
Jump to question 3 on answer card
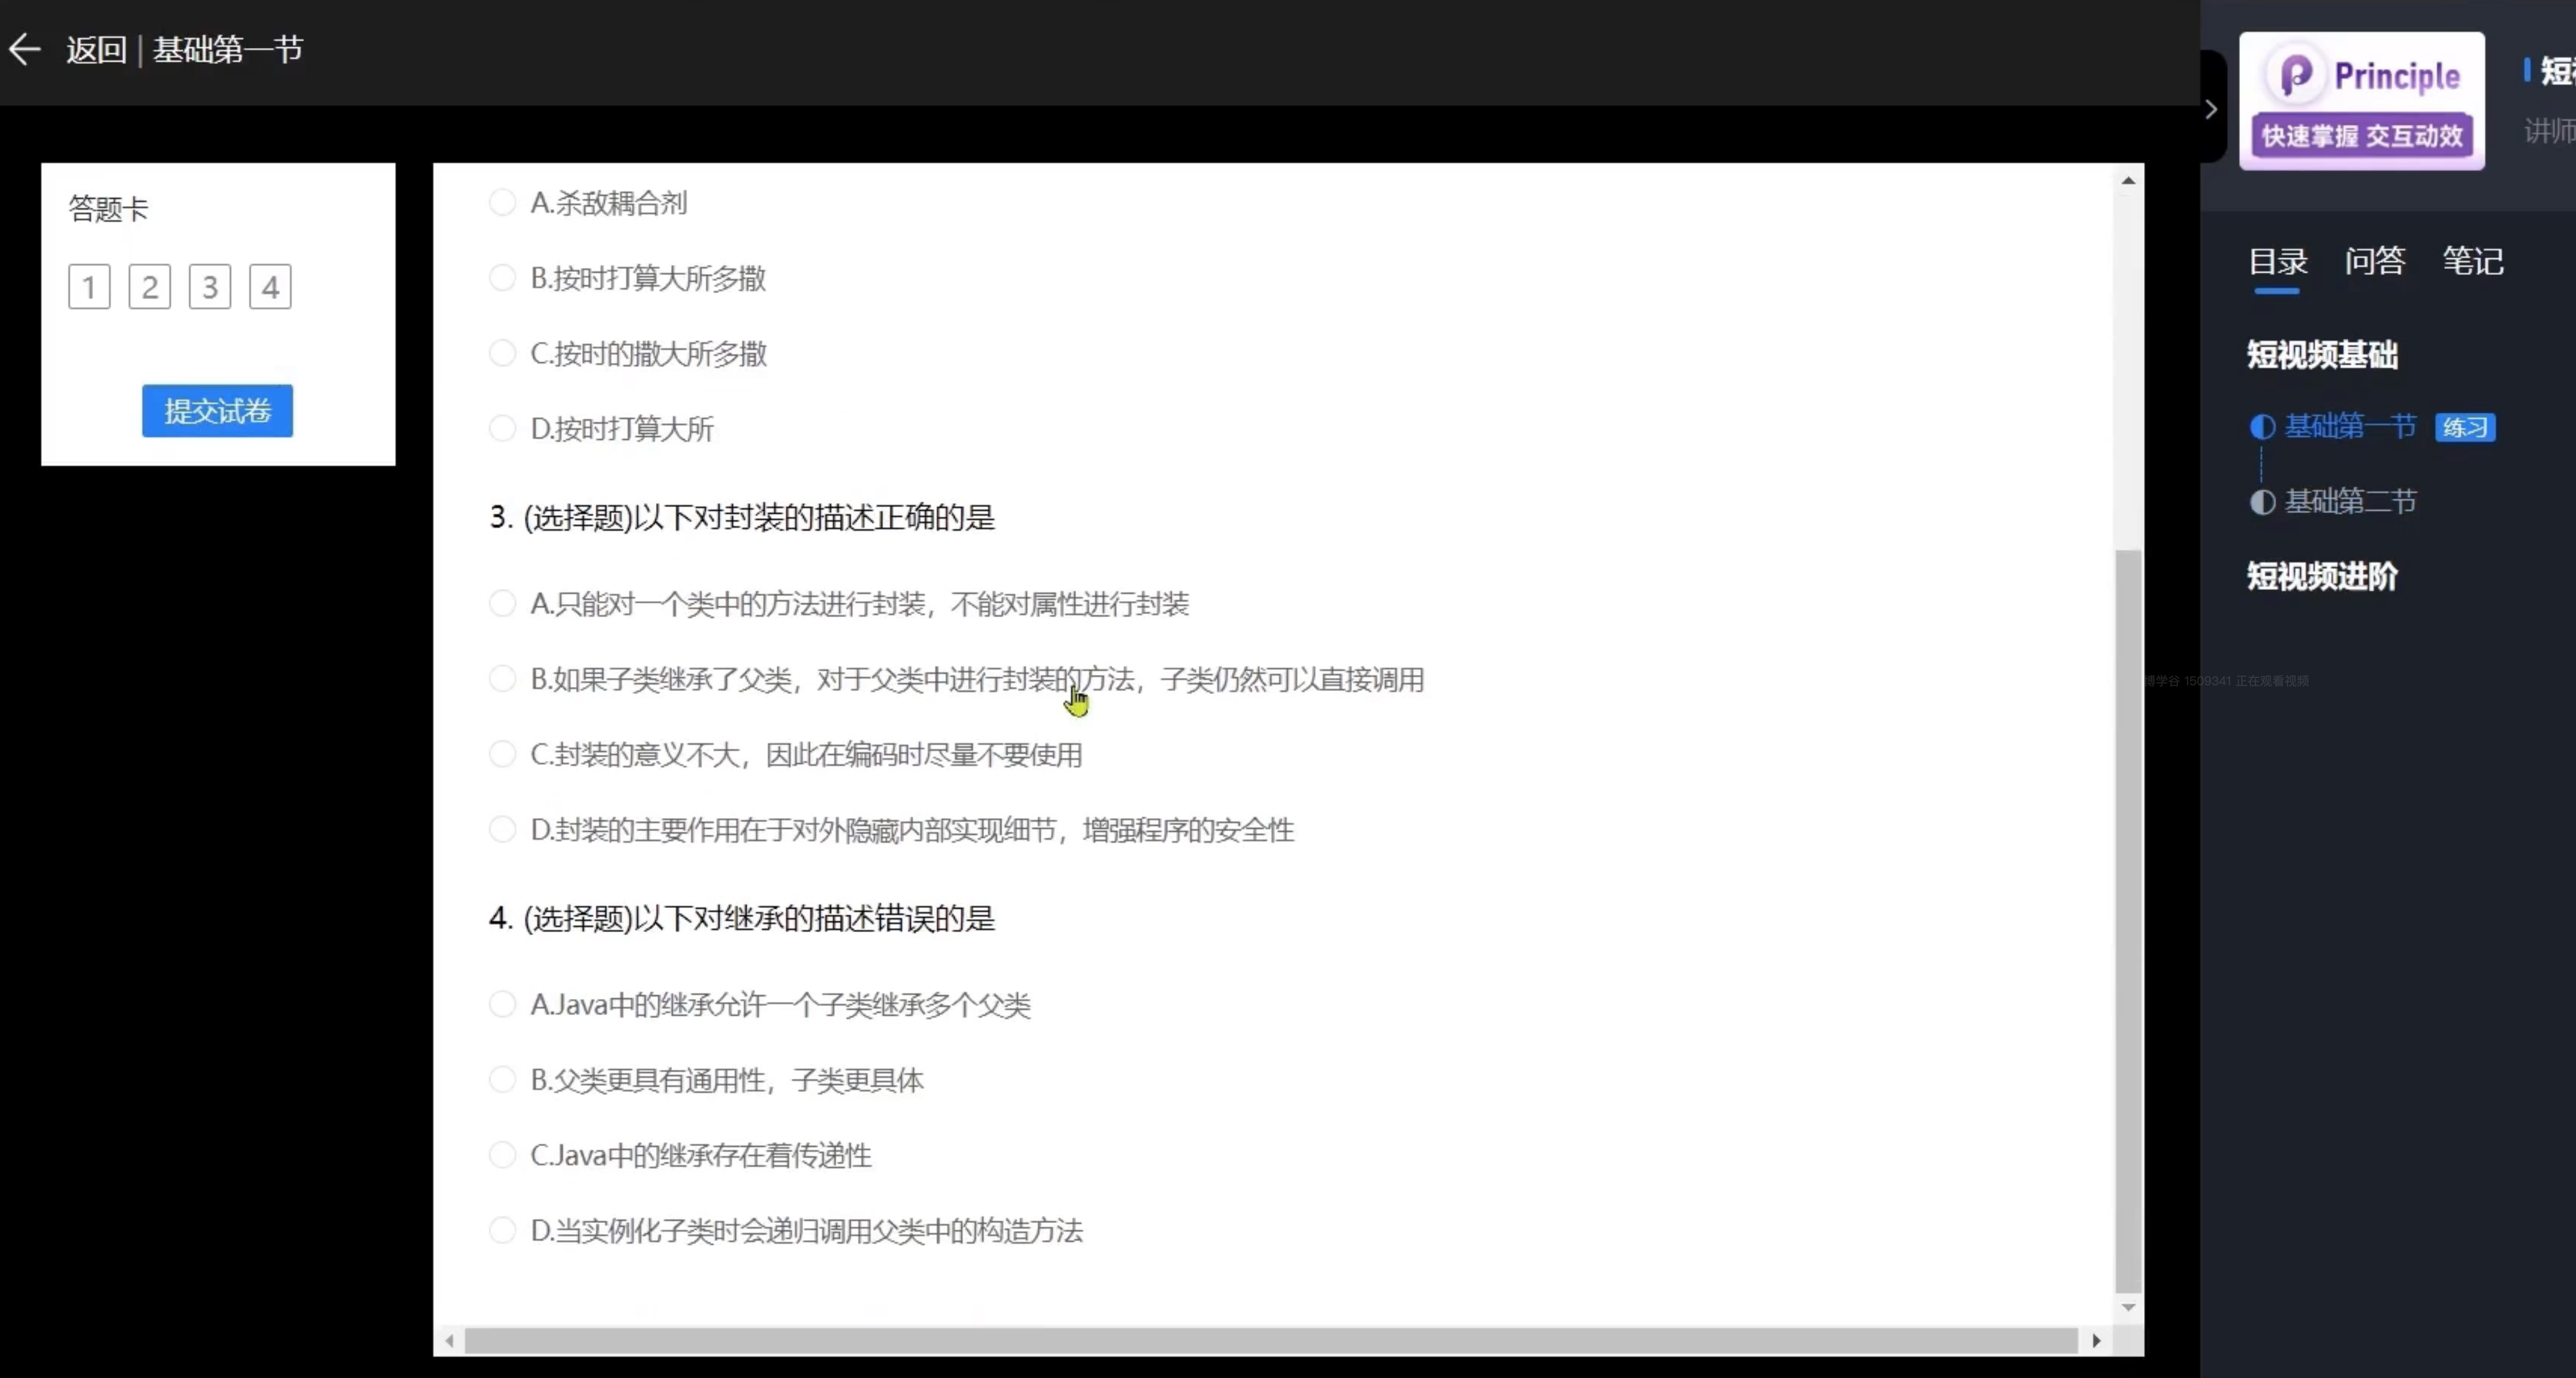pos(210,287)
